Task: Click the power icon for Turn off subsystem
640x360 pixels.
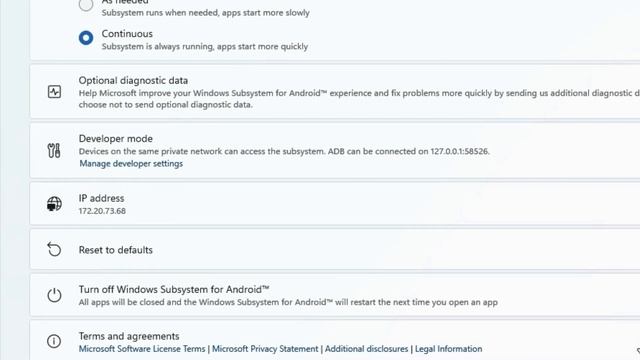Action: [54, 295]
